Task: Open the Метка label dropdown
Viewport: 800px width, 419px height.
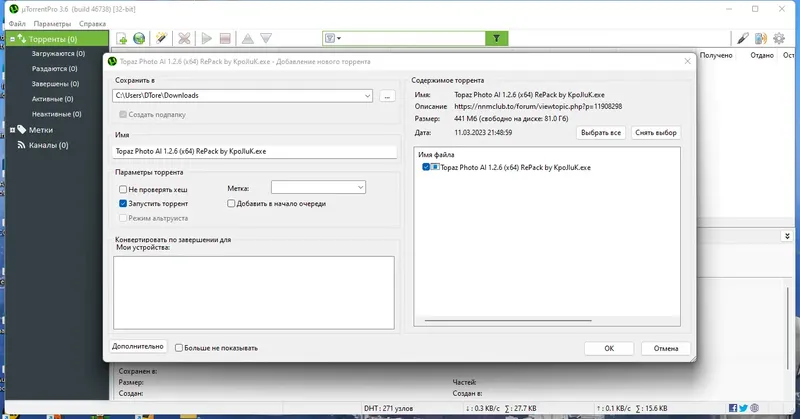Action: (x=360, y=187)
